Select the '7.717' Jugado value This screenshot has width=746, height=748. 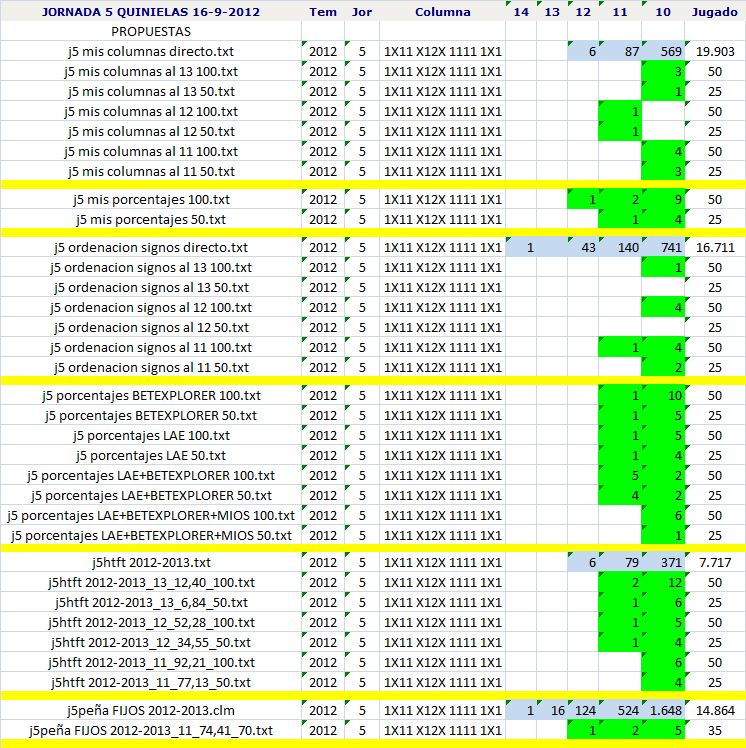(x=715, y=562)
